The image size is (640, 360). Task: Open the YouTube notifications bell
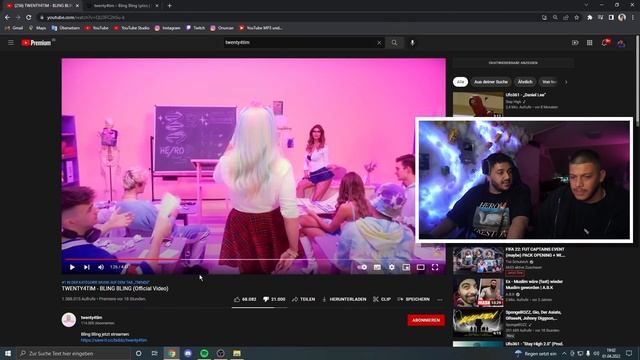click(x=605, y=42)
